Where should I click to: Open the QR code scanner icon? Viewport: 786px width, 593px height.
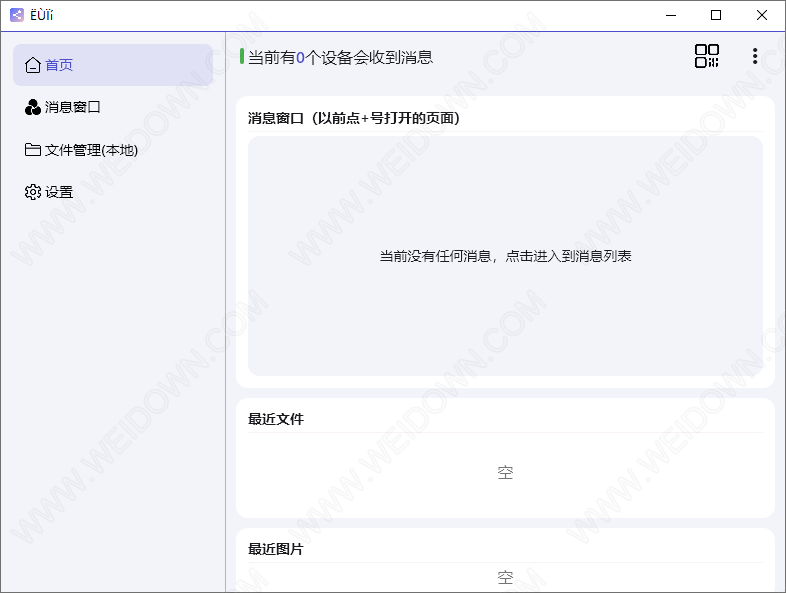[x=707, y=56]
